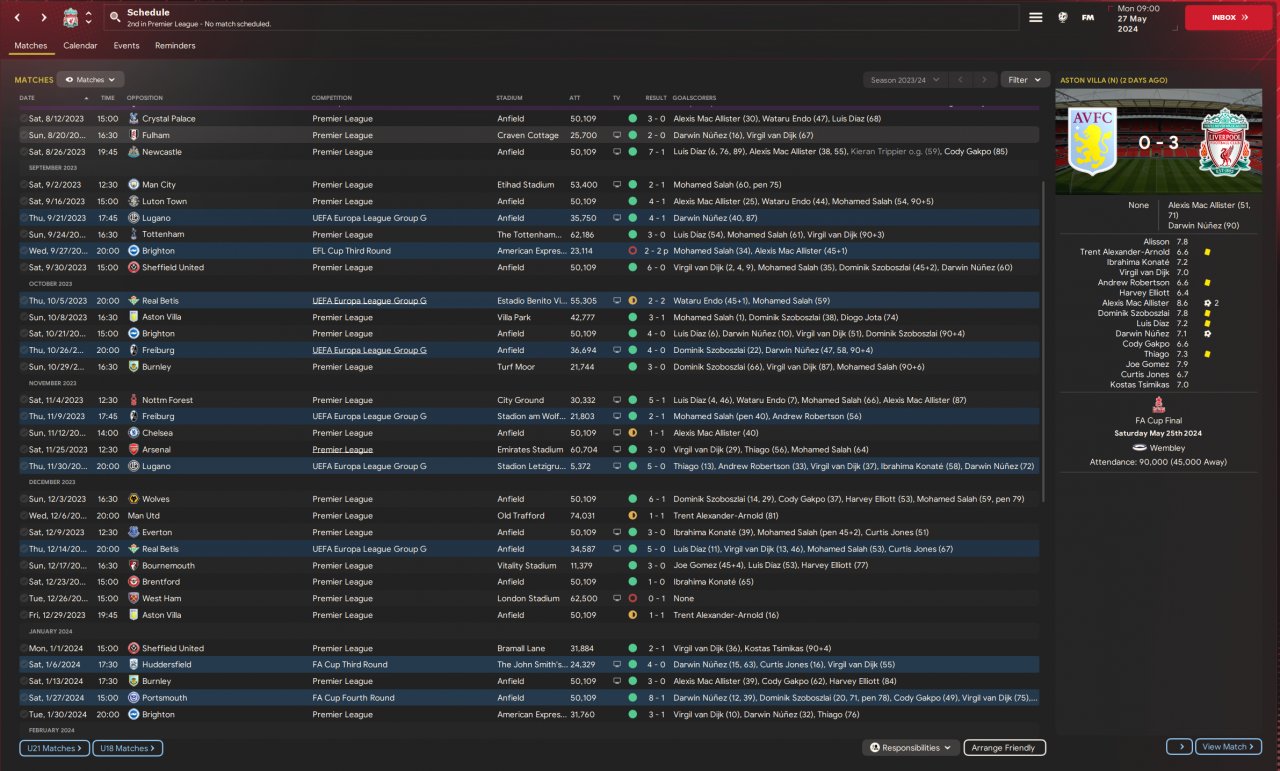The height and width of the screenshot is (771, 1280).
Task: Open the Responsibilities dropdown
Action: click(912, 748)
